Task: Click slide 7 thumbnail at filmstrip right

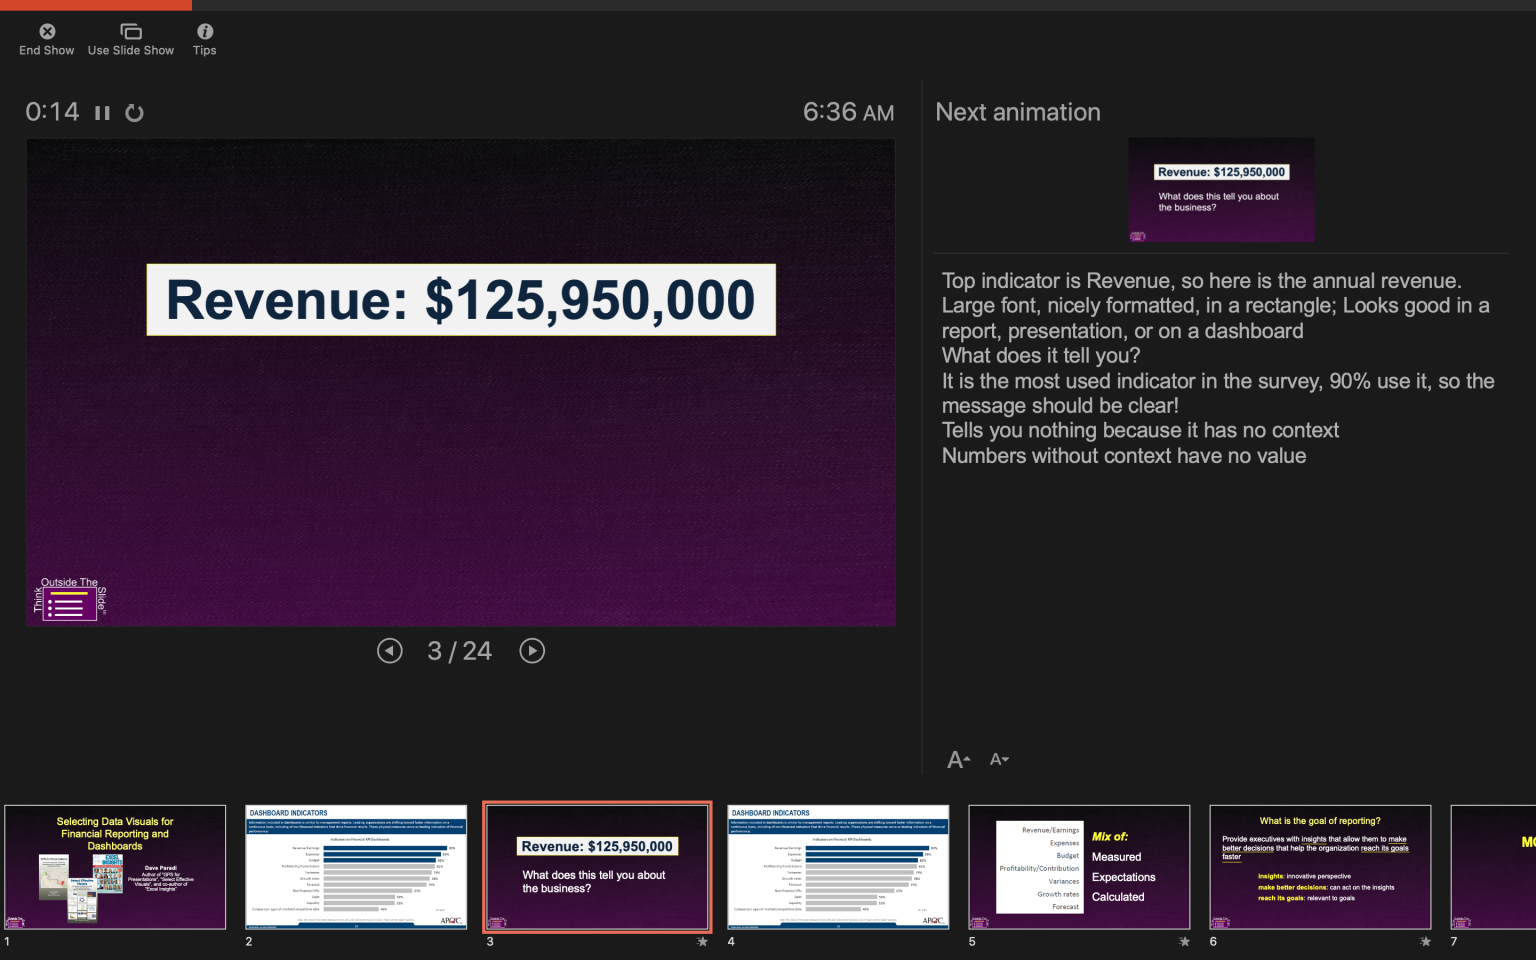Action: (1495, 866)
